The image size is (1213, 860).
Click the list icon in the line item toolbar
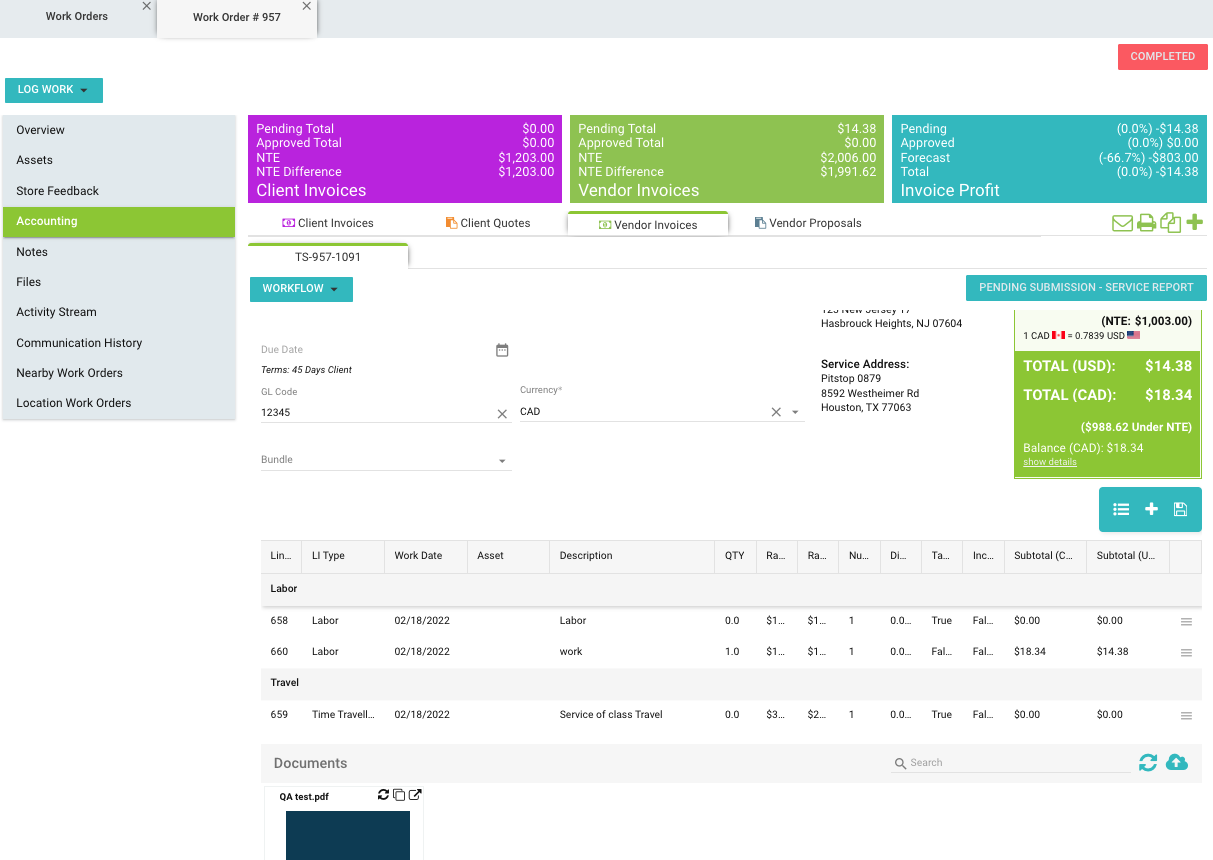1121,510
